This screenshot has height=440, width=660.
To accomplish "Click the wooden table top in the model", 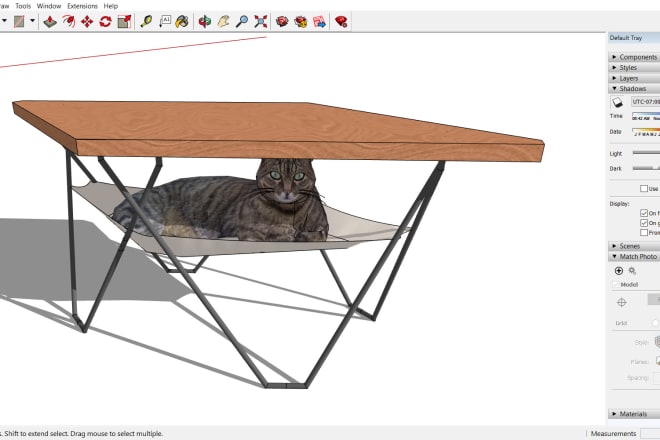I will point(278,131).
